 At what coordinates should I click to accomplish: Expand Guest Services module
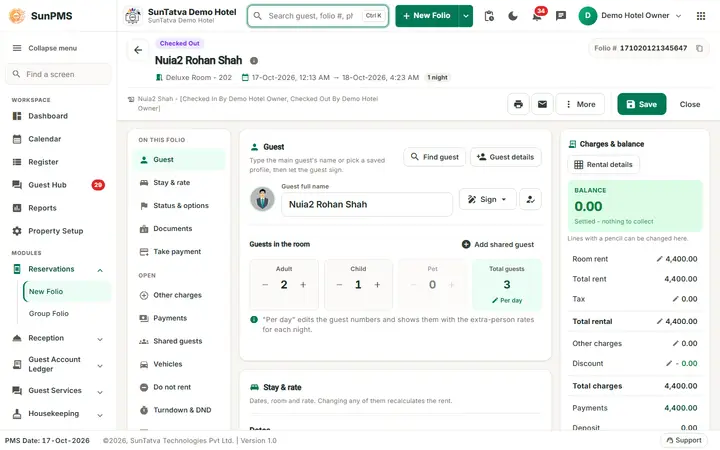point(100,392)
